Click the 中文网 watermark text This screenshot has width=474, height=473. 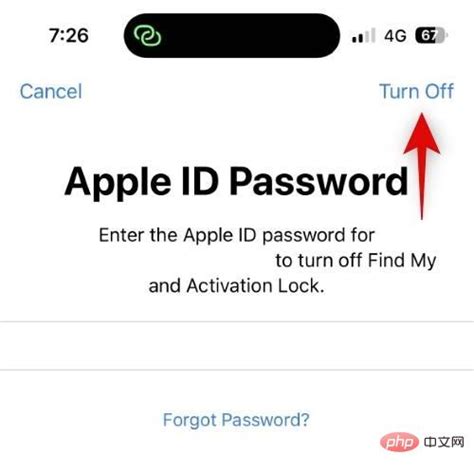pos(444,442)
